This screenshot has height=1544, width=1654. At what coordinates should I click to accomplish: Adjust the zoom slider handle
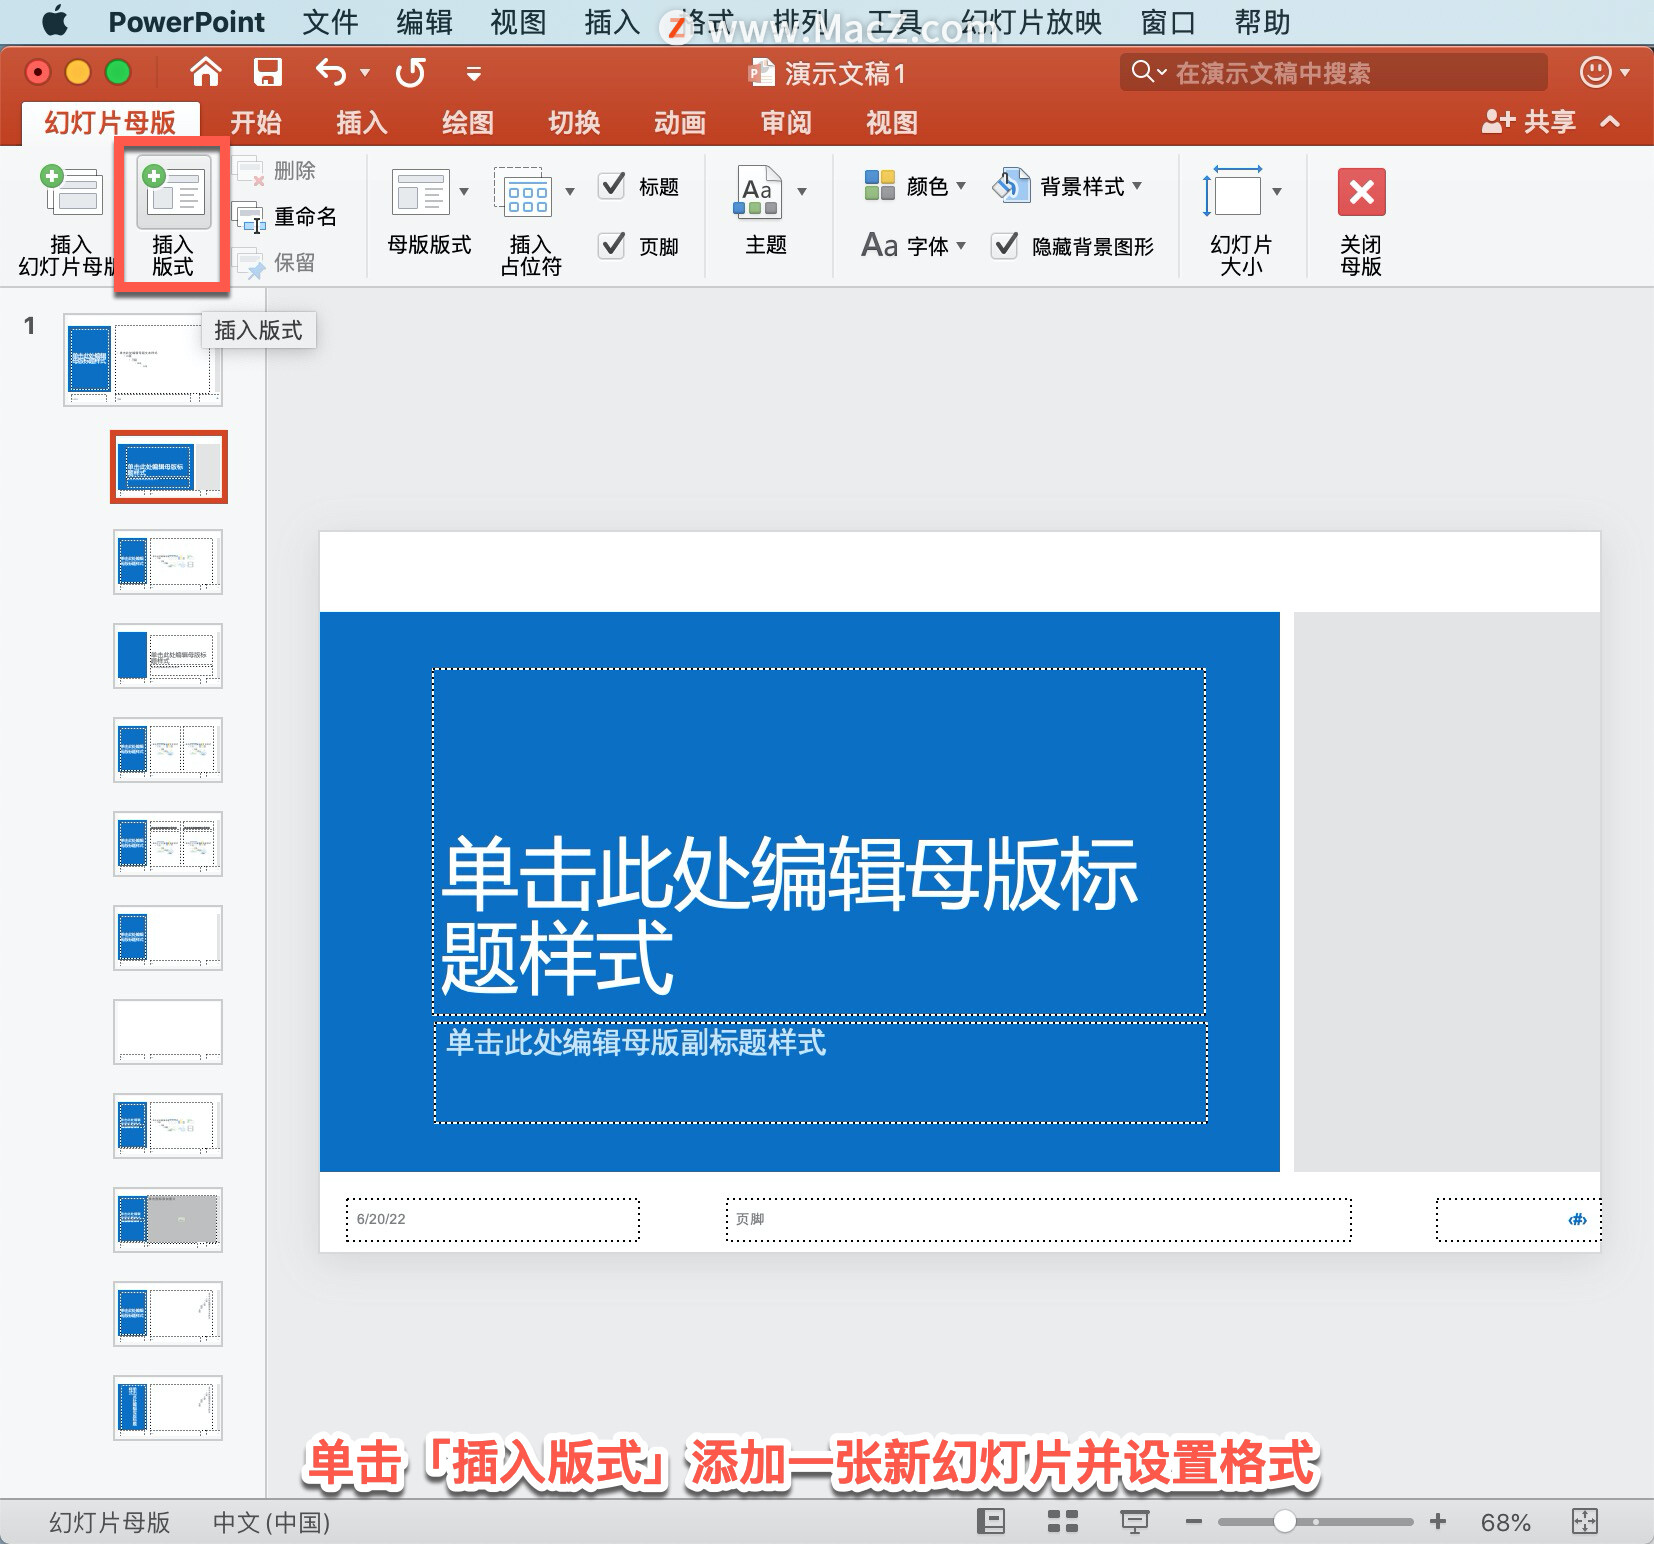click(1285, 1522)
